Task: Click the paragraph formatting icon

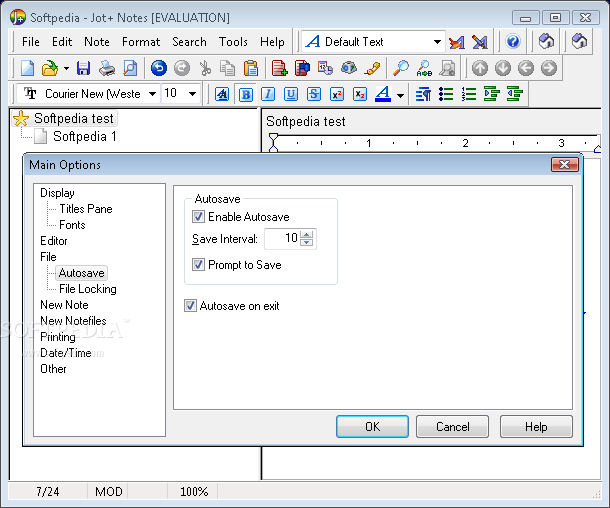Action: pos(423,94)
